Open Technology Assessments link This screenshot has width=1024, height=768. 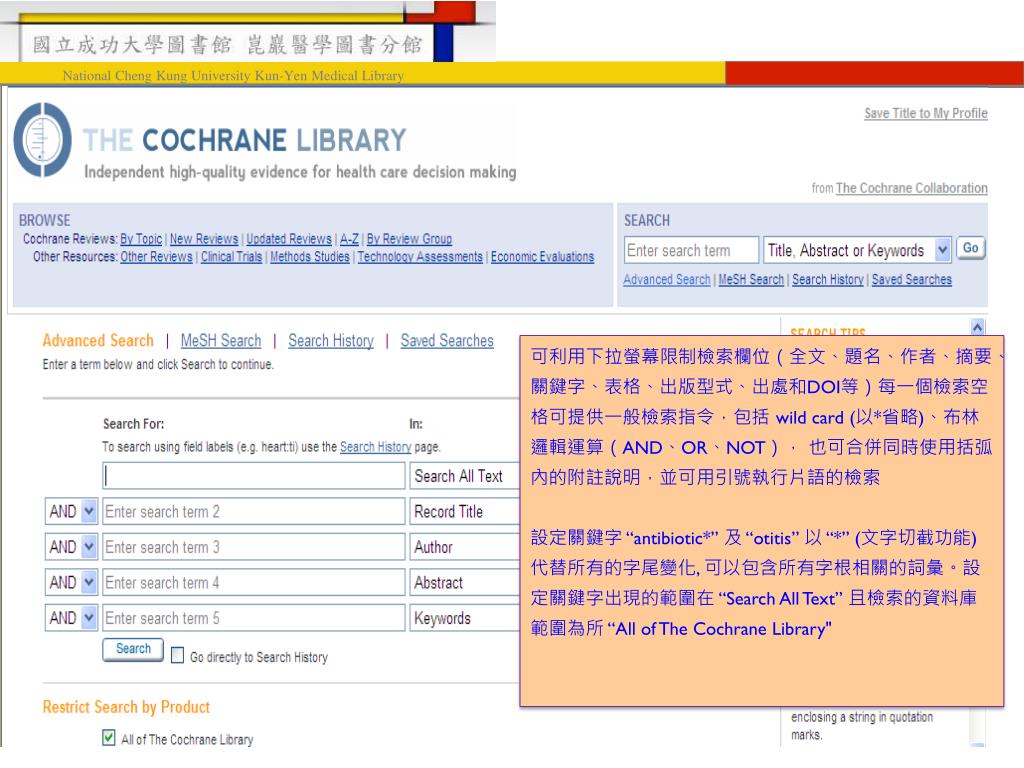click(x=420, y=257)
